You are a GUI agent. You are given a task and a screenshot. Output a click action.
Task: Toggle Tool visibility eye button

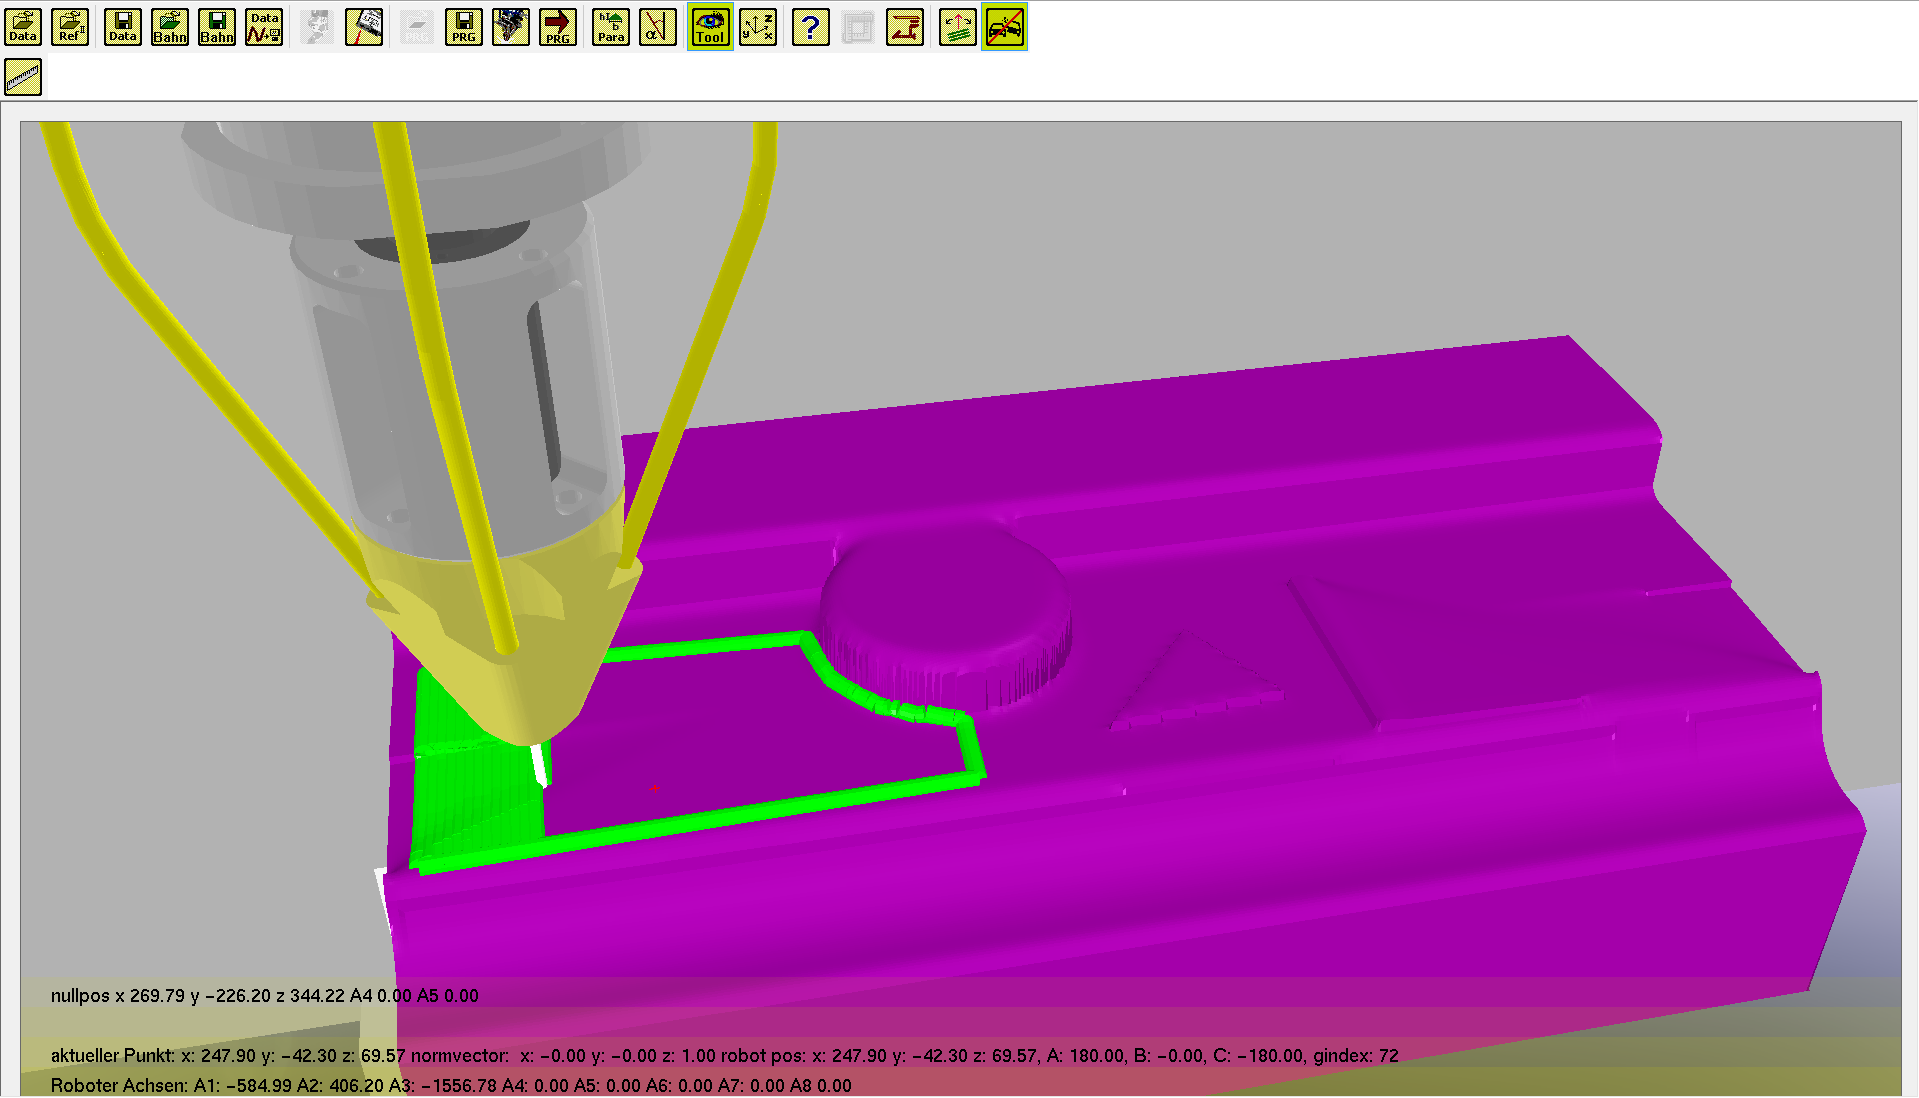[710, 27]
